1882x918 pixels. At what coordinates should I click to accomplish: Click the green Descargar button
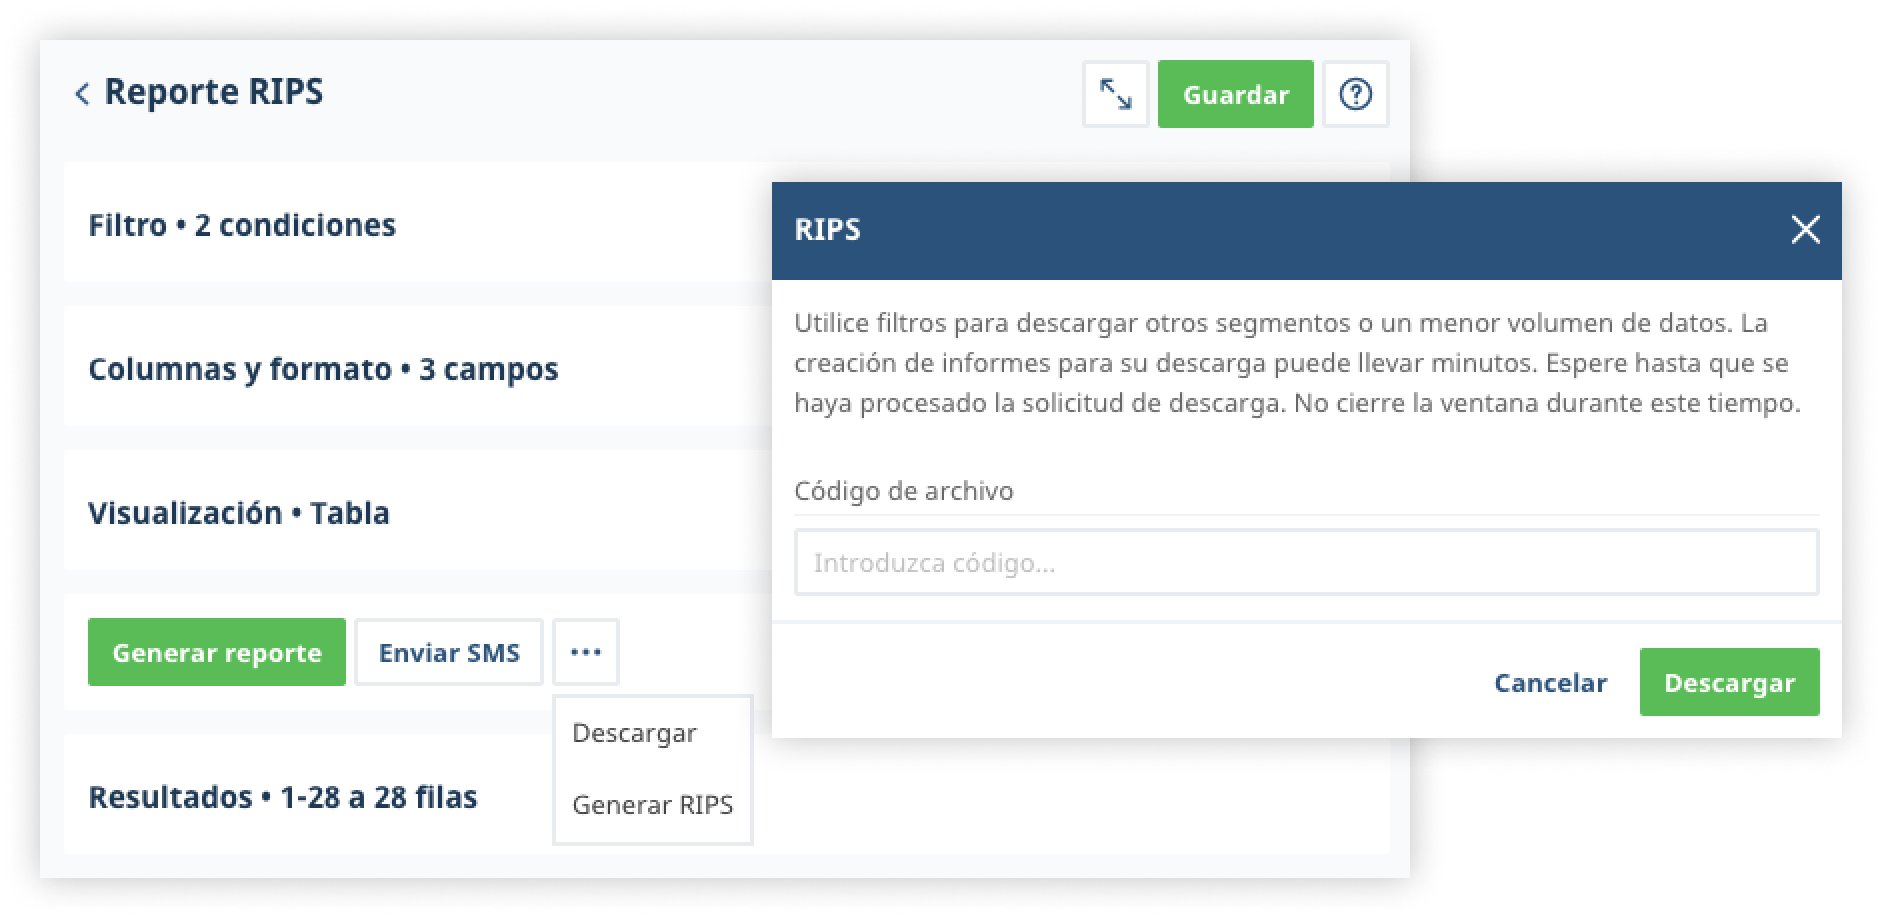coord(1729,682)
